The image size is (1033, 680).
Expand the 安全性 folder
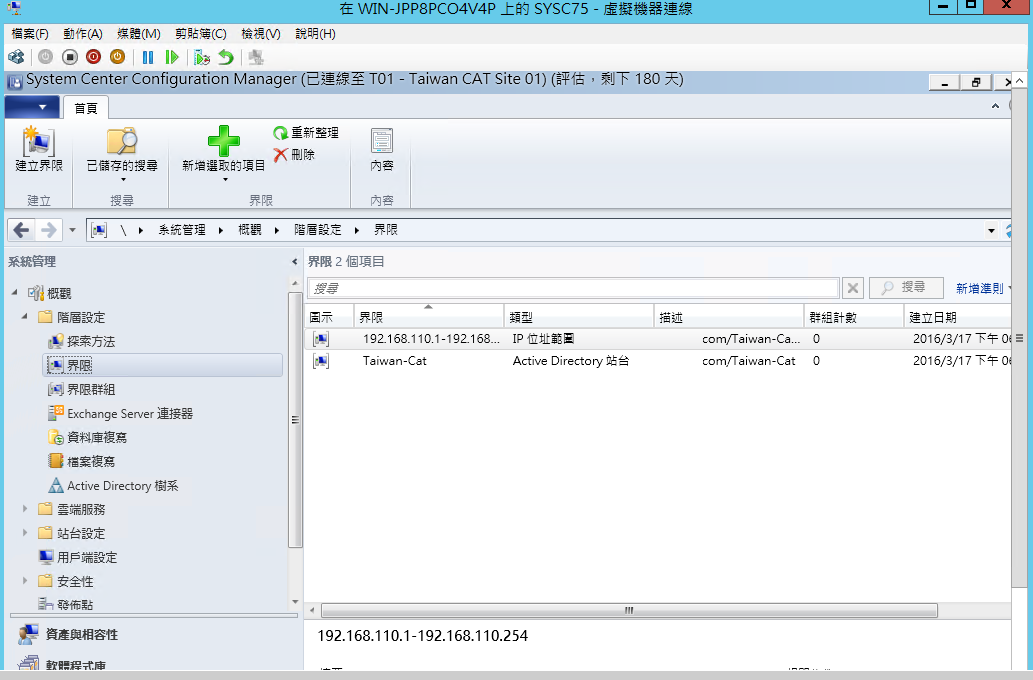point(25,581)
